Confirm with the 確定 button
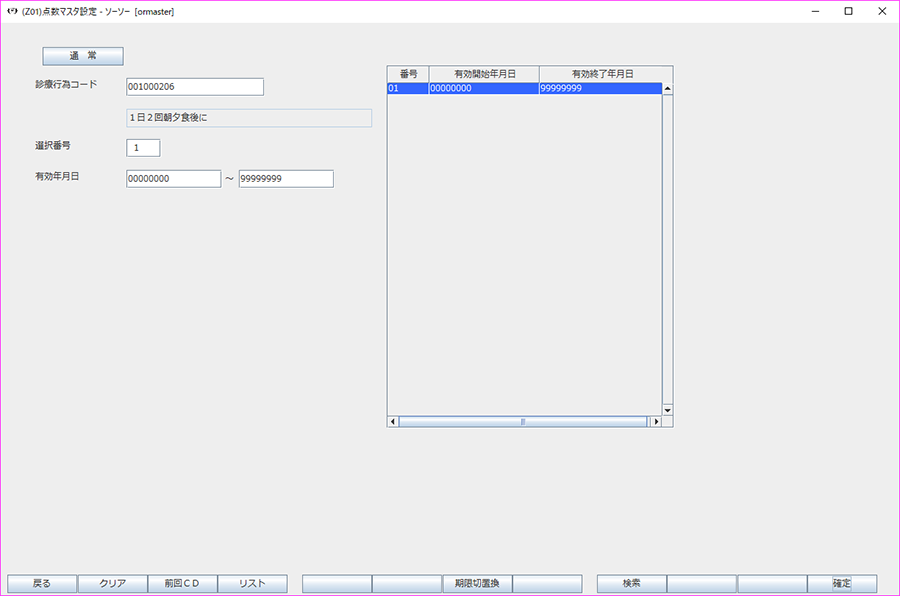Viewport: 900px width, 596px height. 842,583
